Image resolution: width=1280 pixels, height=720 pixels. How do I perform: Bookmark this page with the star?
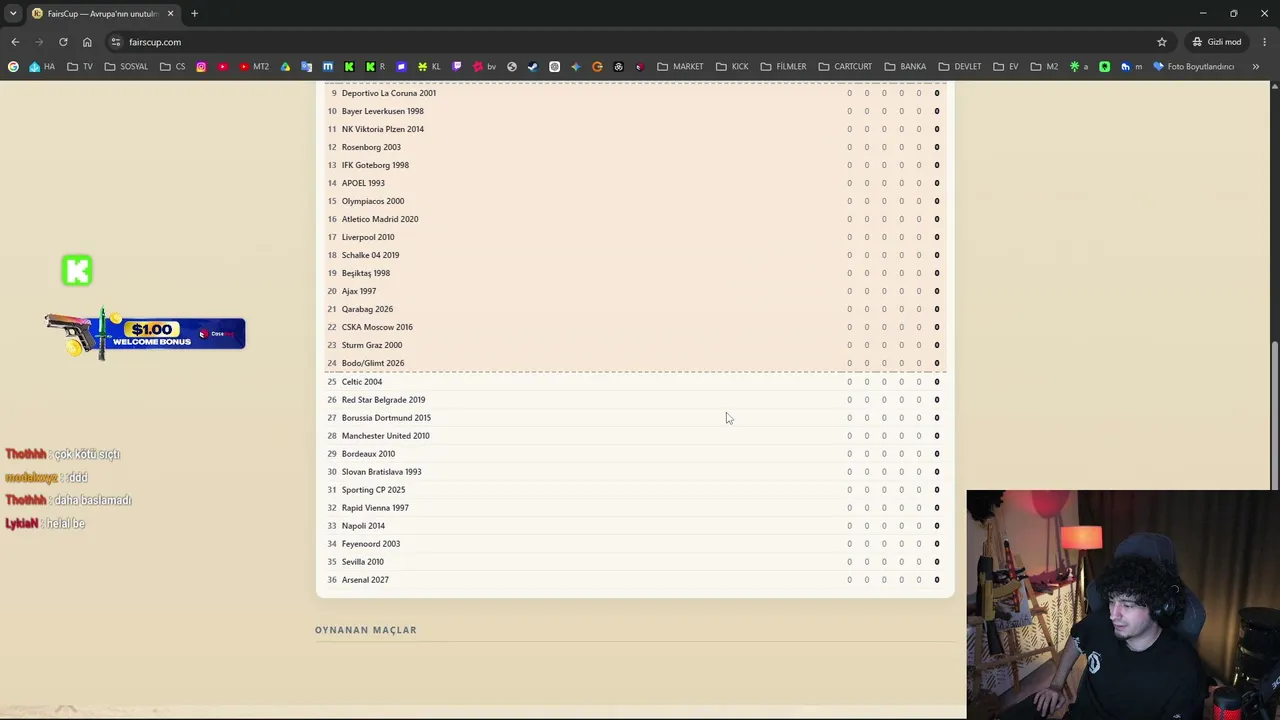(x=1162, y=42)
